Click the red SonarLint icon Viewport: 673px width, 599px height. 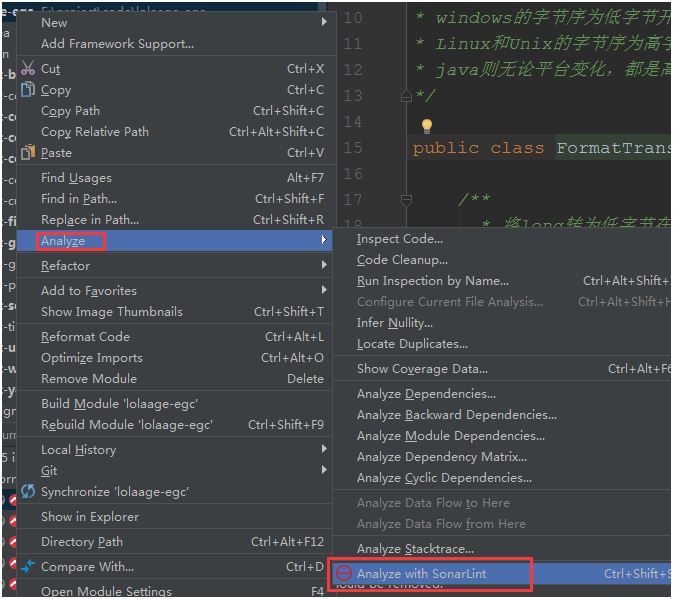(343, 573)
